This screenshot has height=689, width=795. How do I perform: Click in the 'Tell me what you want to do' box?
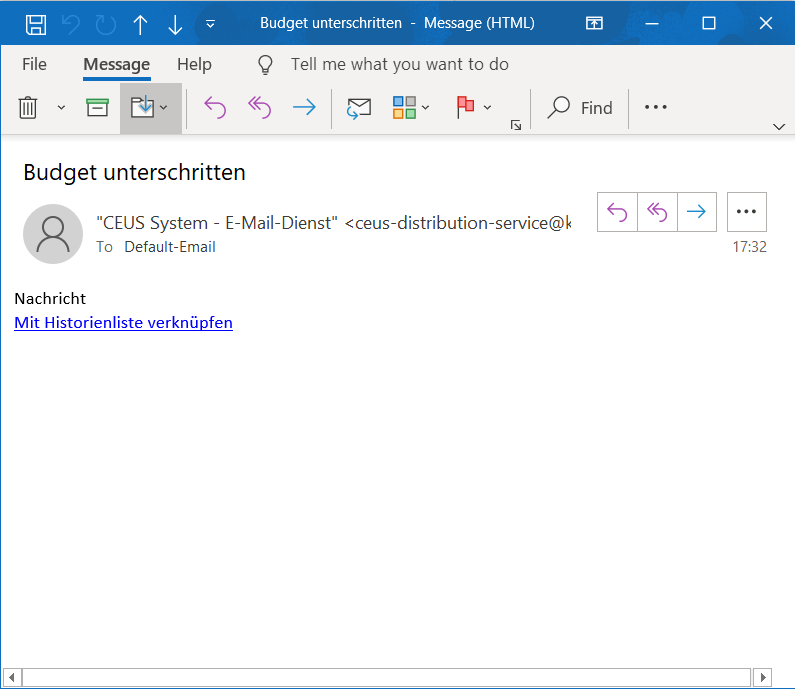click(399, 64)
